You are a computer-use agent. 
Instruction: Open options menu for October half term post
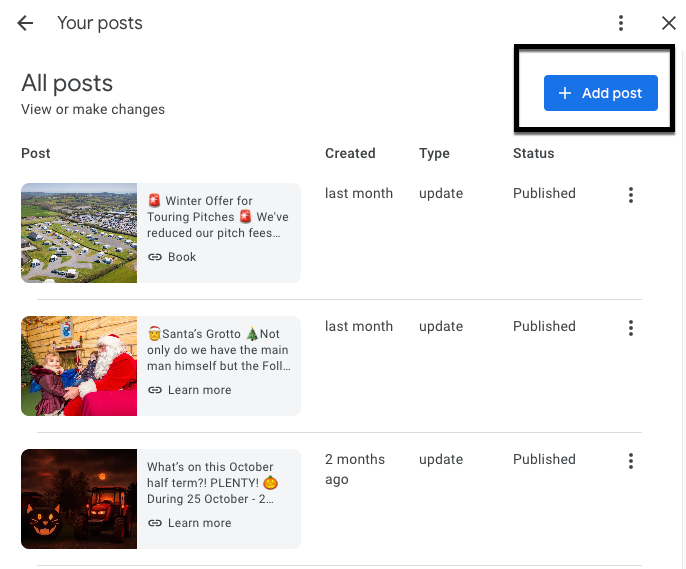tap(630, 461)
